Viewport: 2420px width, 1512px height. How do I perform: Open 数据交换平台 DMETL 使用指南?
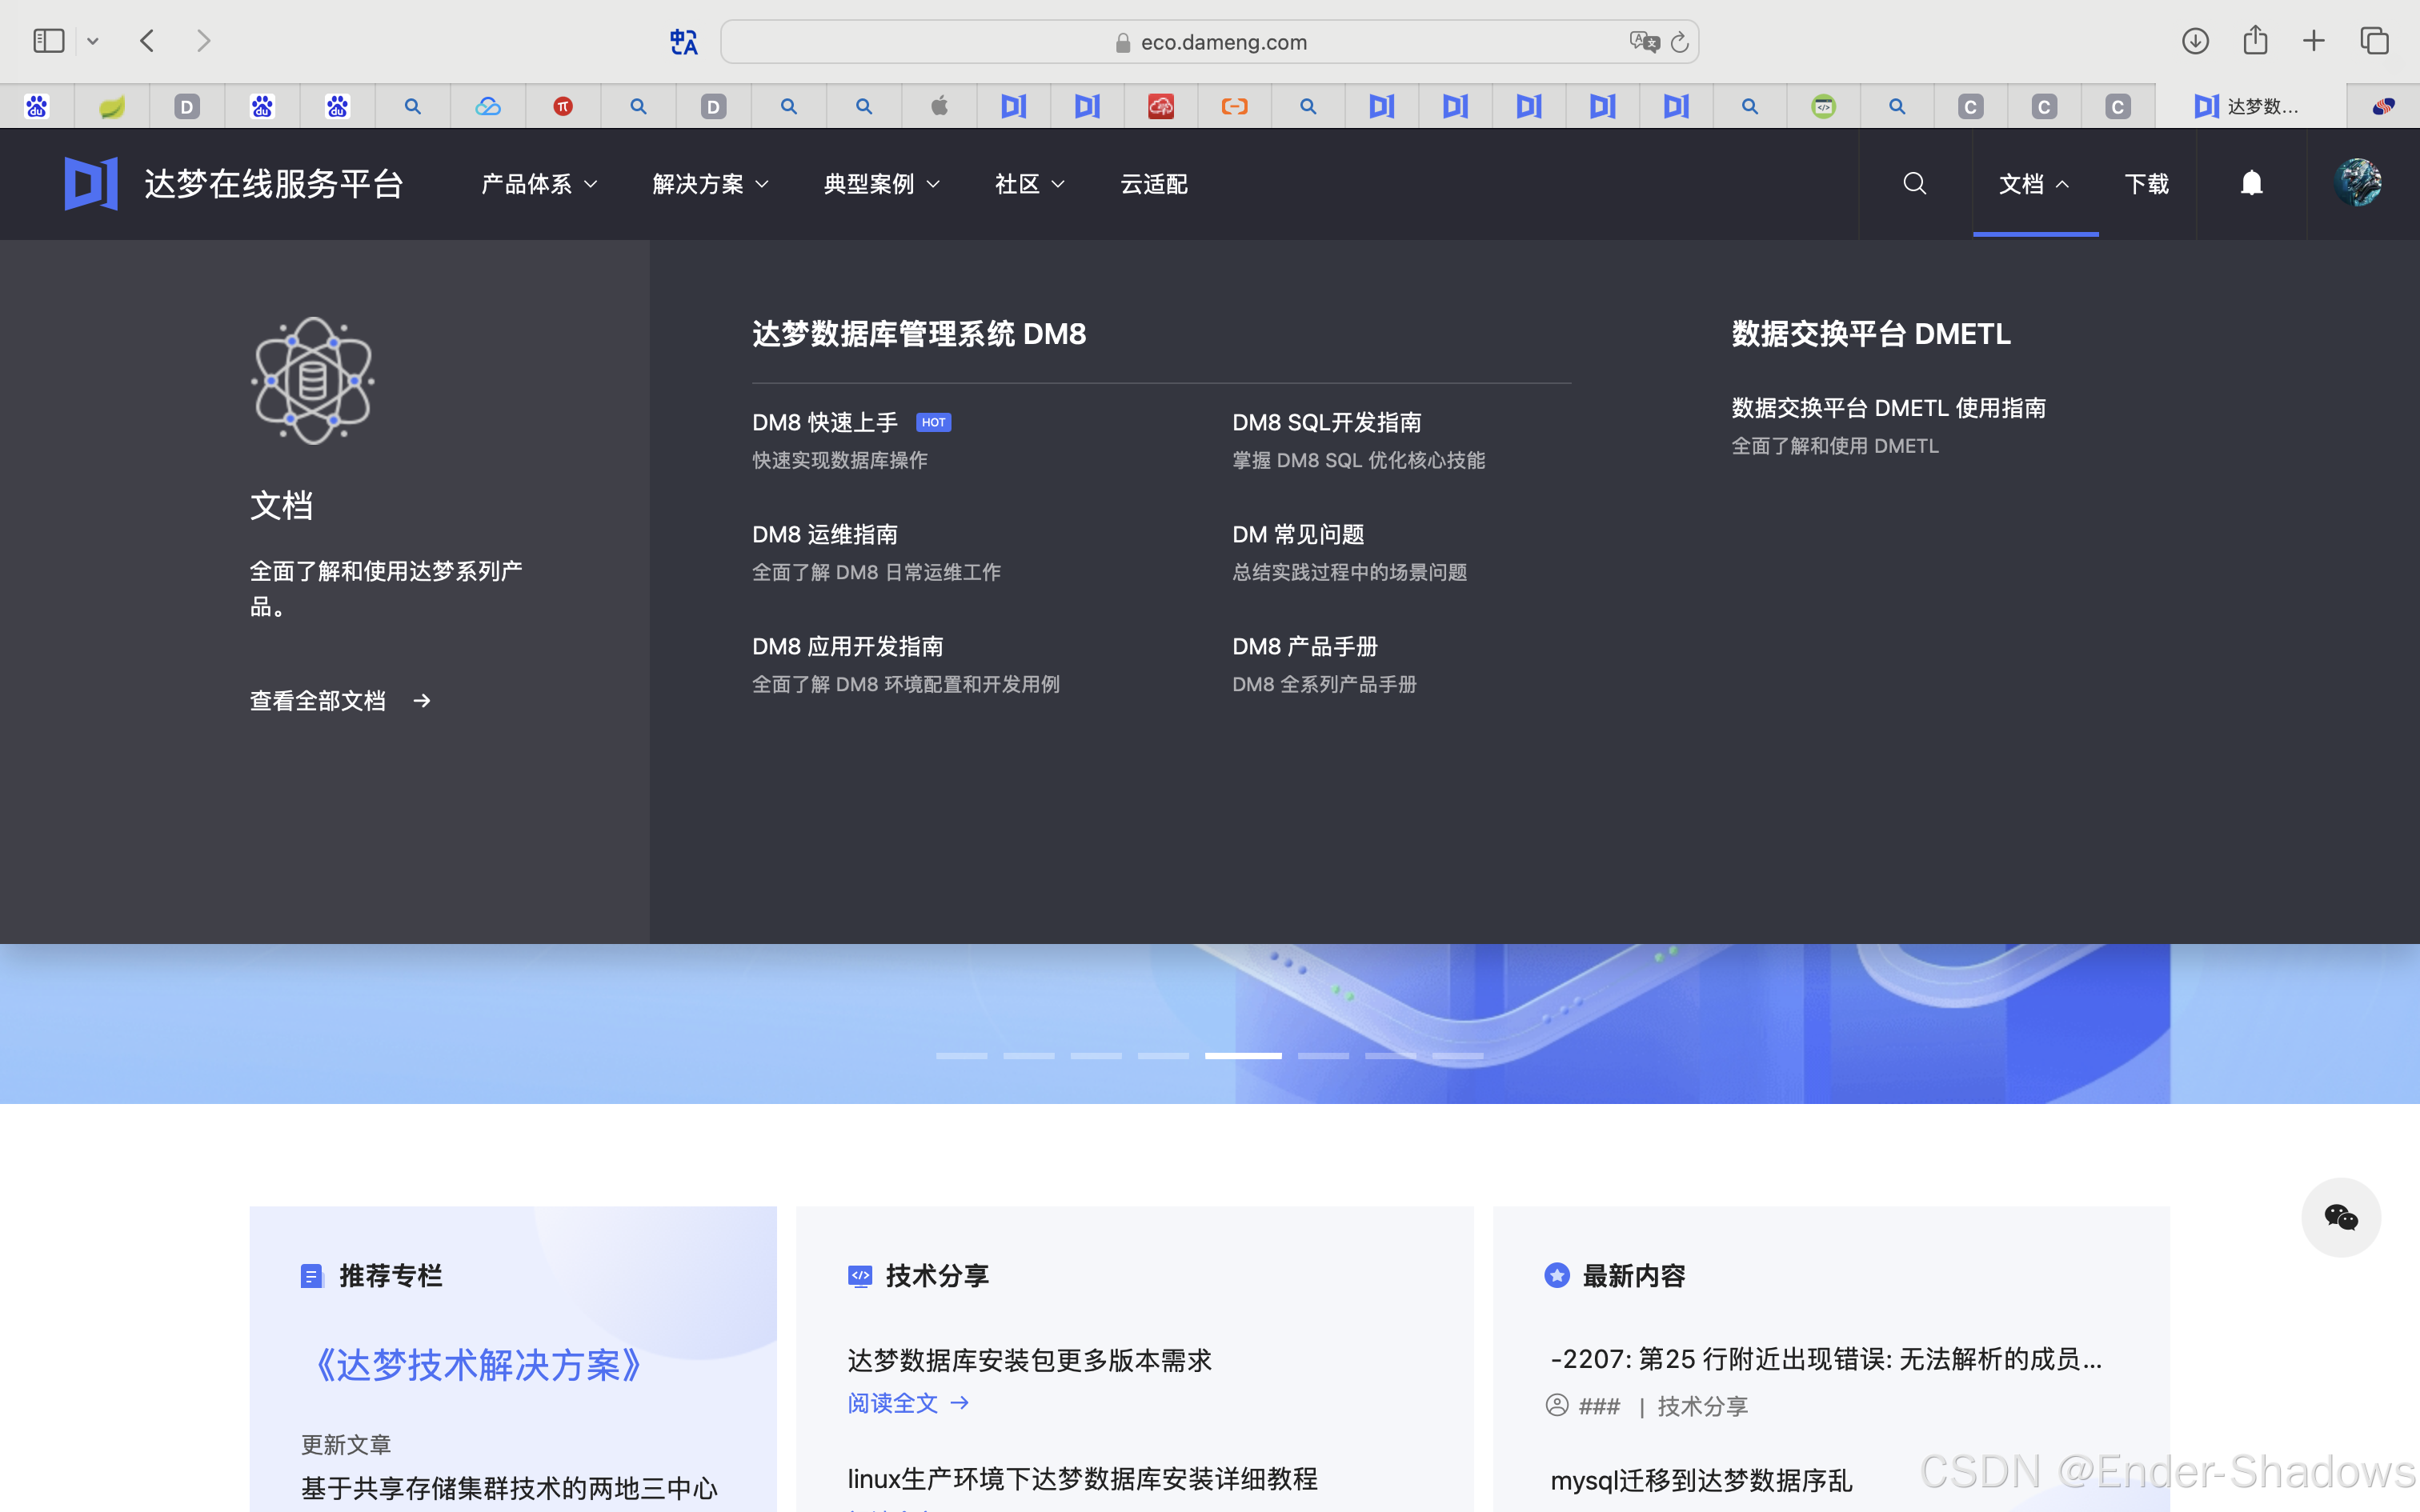click(1888, 408)
